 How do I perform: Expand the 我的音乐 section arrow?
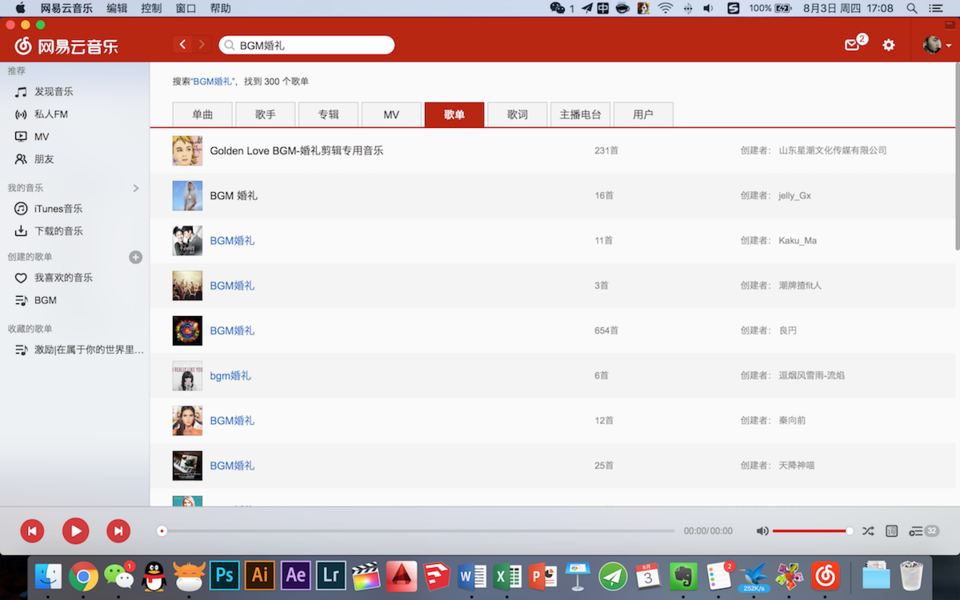[x=136, y=188]
